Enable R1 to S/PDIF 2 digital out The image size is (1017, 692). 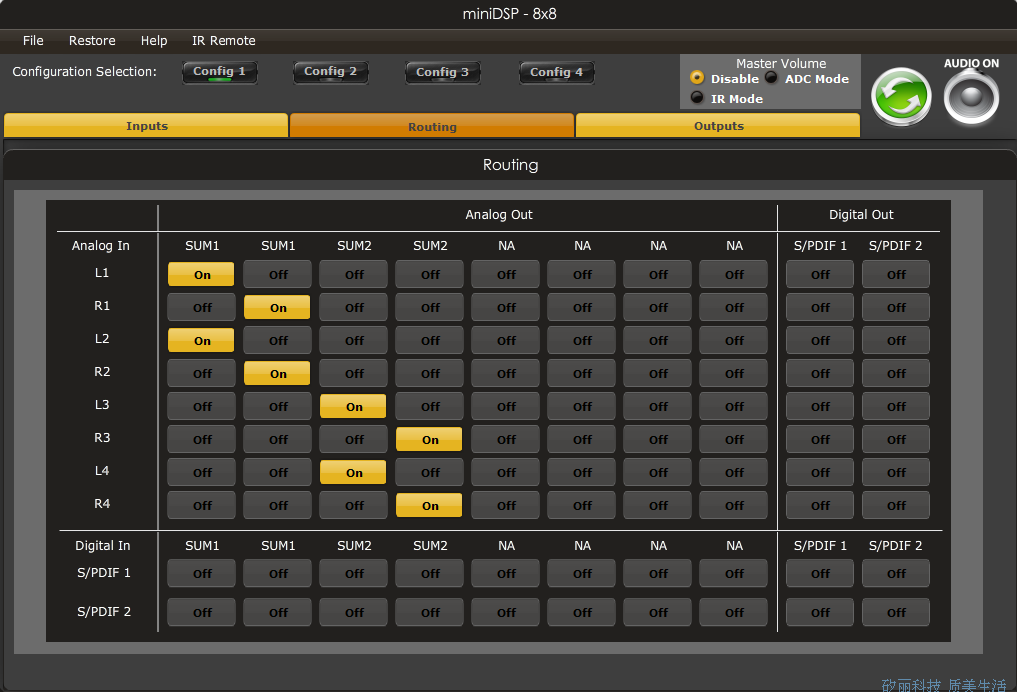click(896, 307)
